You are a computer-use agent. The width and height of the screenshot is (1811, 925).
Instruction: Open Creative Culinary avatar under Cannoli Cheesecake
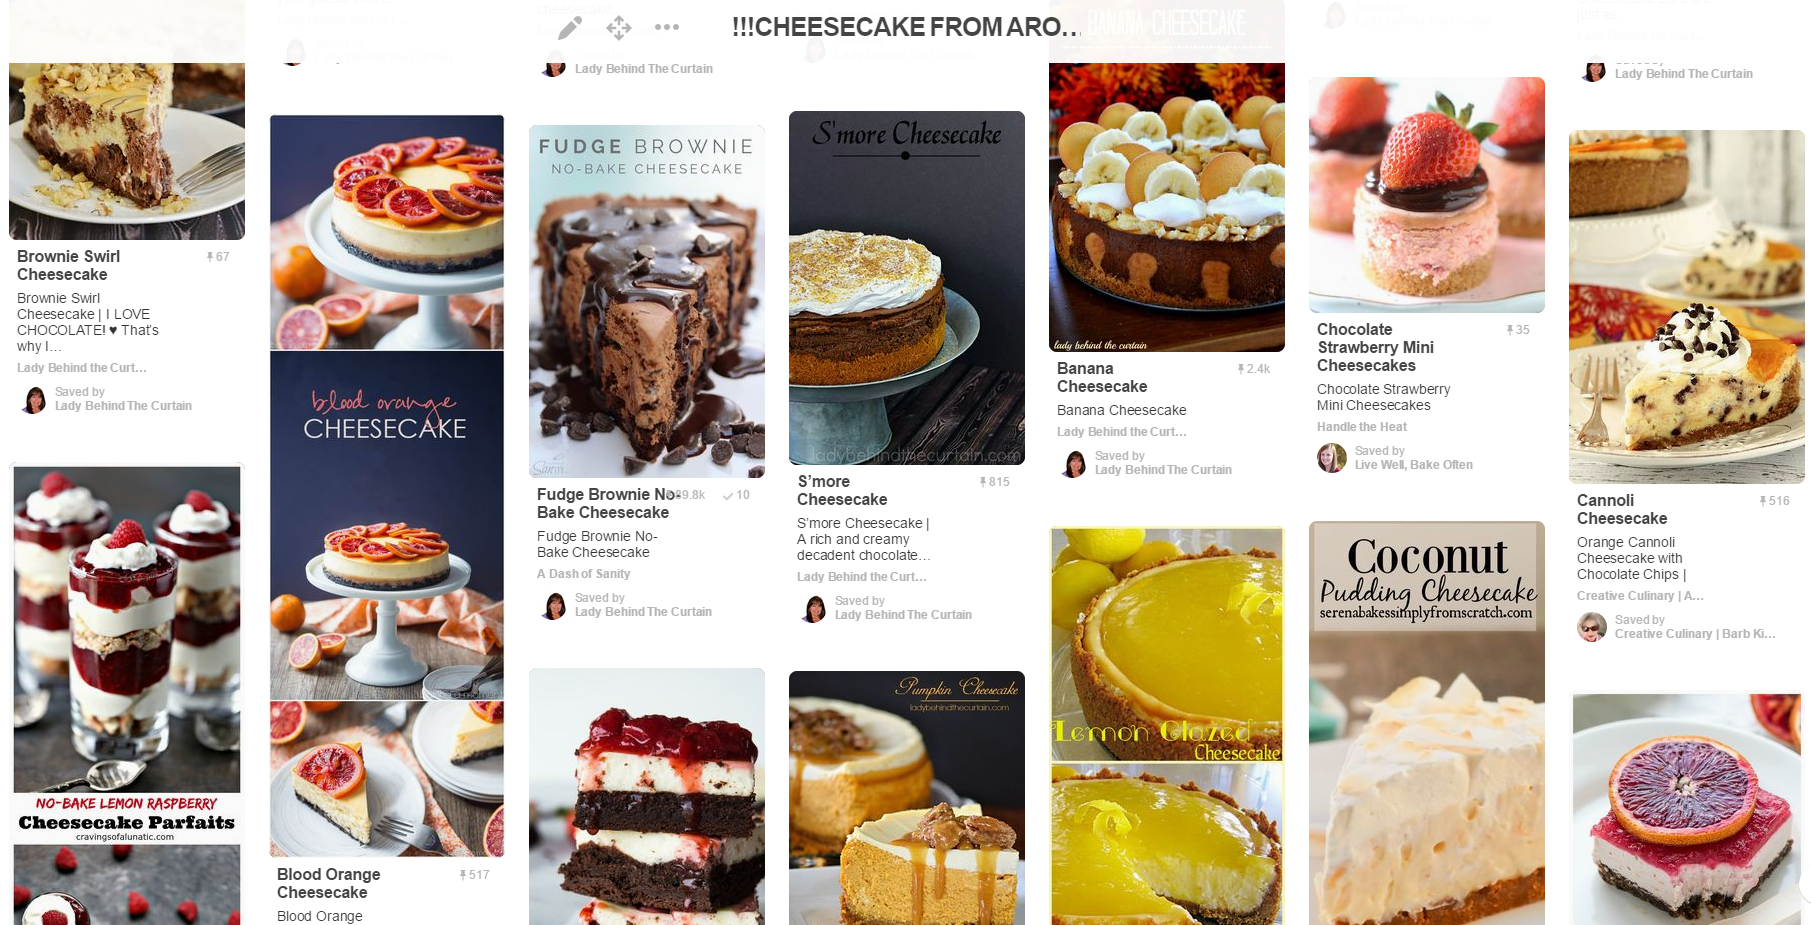pyautogui.click(x=1592, y=627)
